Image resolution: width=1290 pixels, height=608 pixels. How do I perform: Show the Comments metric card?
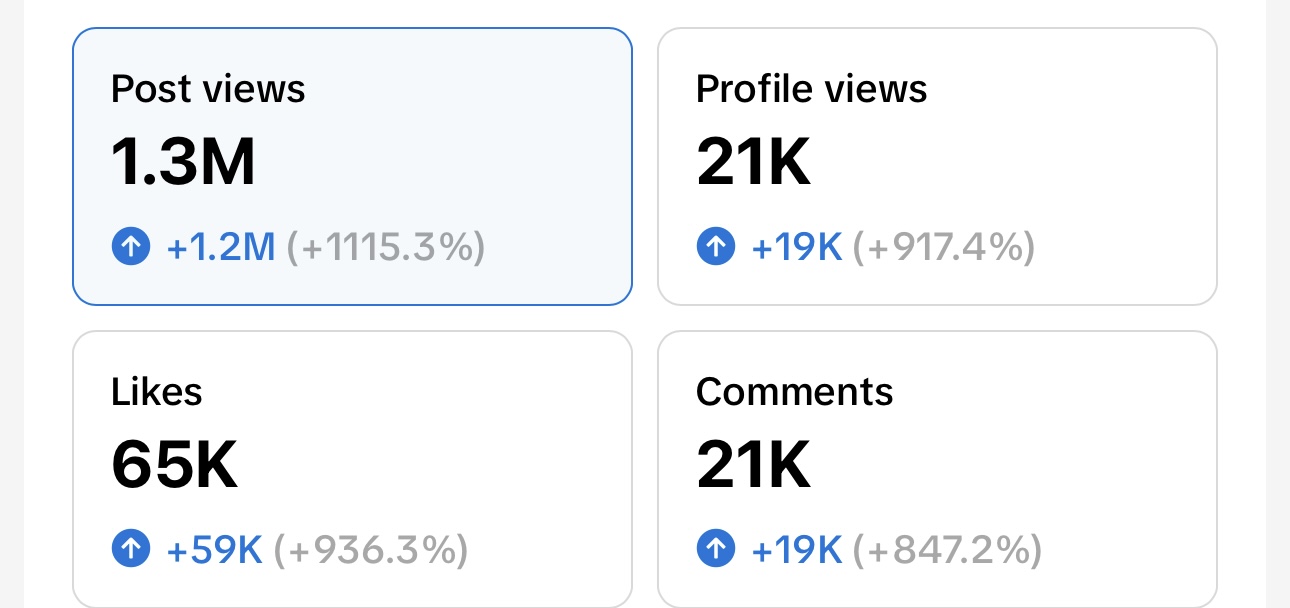[x=936, y=470]
